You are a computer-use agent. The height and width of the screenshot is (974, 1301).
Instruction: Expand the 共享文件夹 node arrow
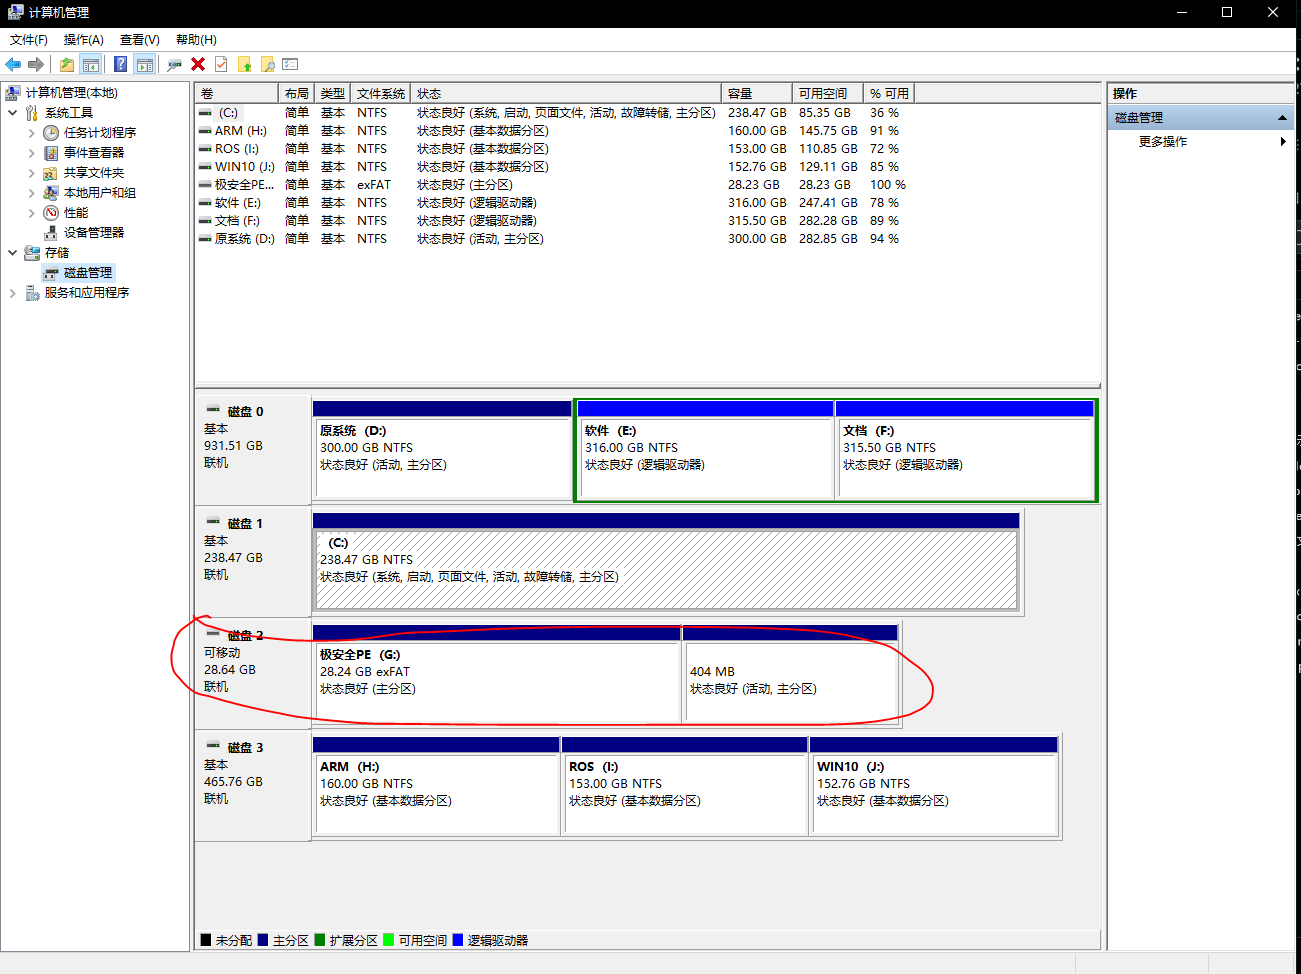tap(31, 173)
